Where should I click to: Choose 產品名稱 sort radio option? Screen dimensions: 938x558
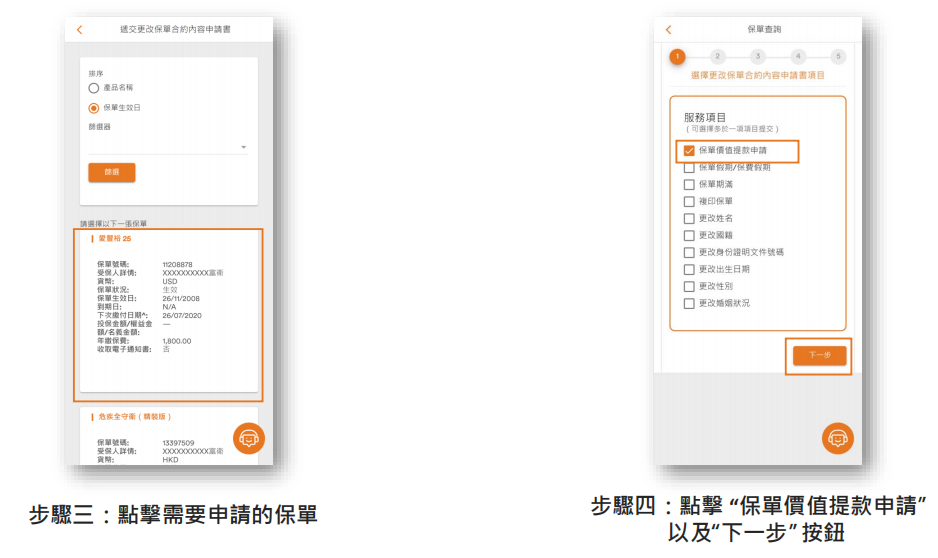(x=94, y=88)
